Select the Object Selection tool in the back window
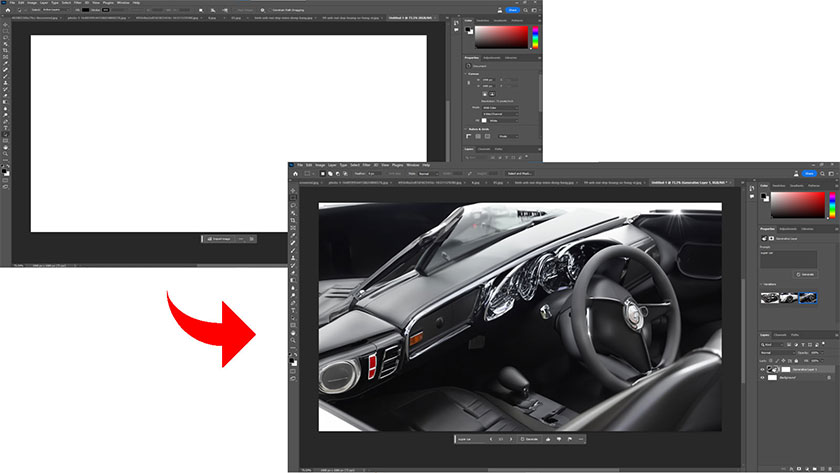This screenshot has width=840, height=473. point(5,44)
